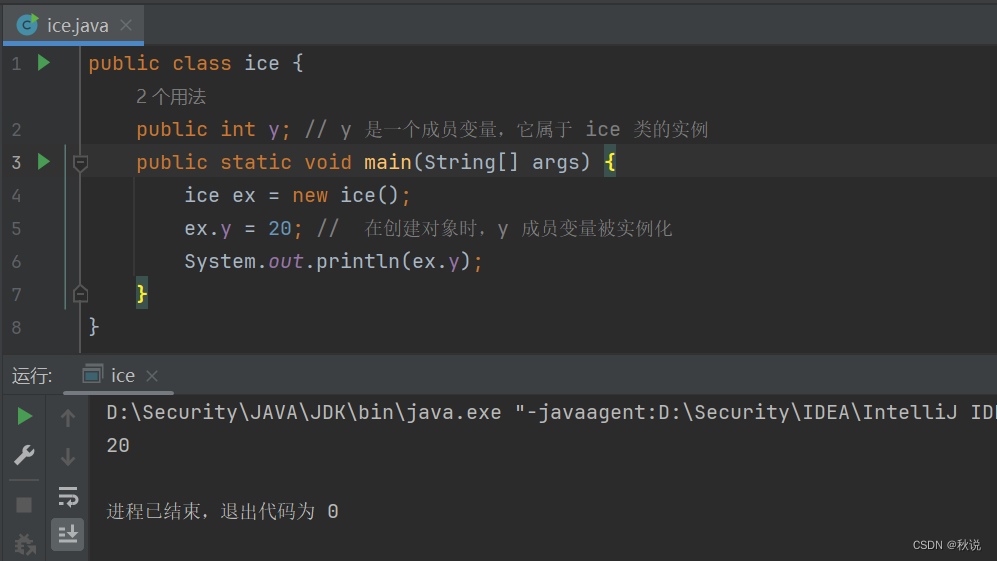Toggle soft-wrap in console output
The image size is (997, 561).
[67, 497]
